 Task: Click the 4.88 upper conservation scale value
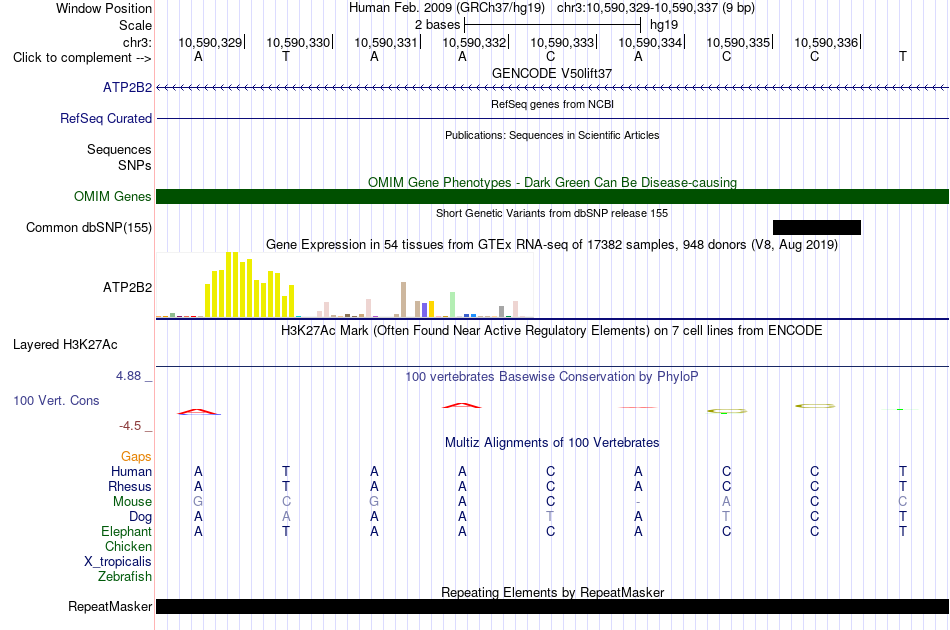pos(128,376)
